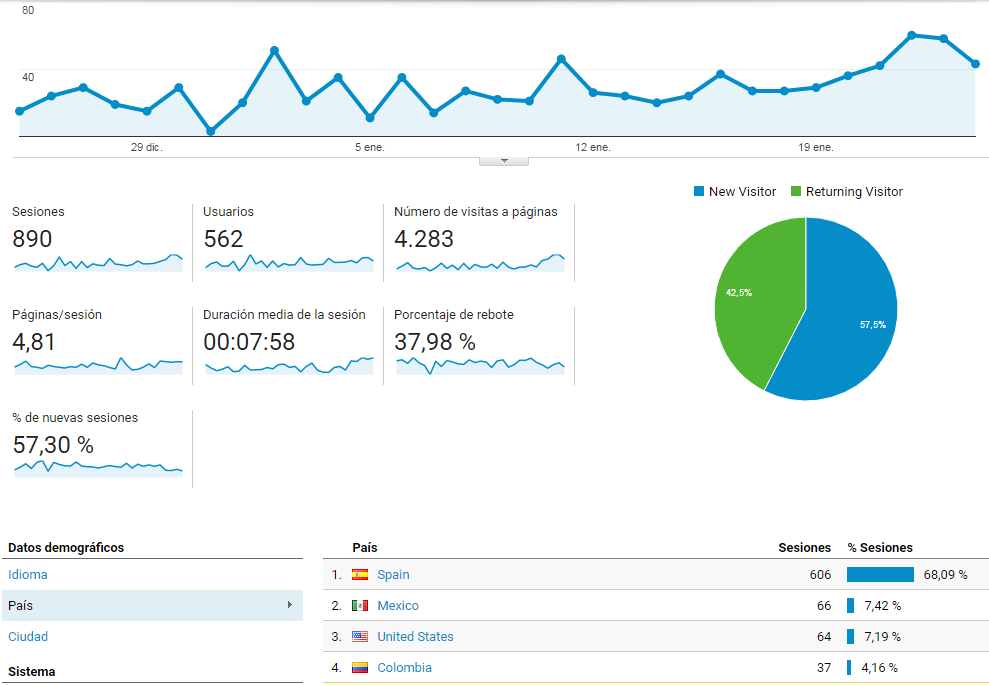This screenshot has height=685, width=989.
Task: Click the 19 ene. date label
Action: (816, 147)
